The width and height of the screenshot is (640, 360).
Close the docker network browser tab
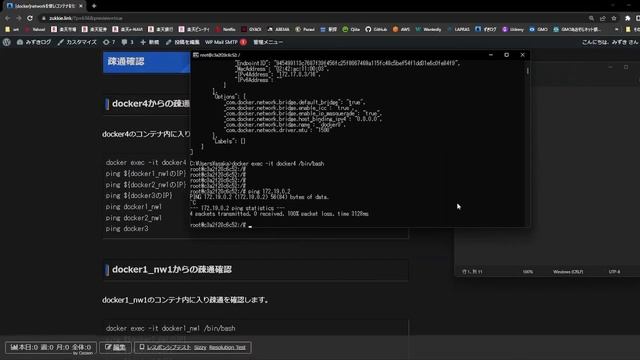(81, 6)
